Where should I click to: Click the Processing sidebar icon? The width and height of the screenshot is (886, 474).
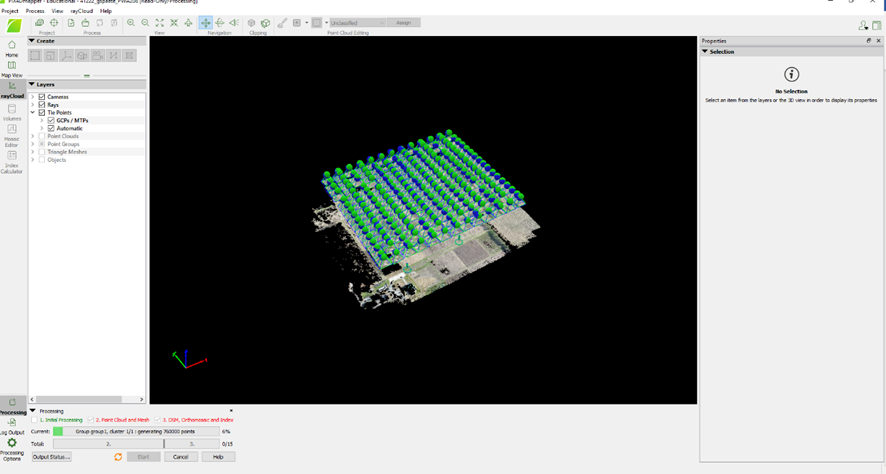pyautogui.click(x=12, y=406)
